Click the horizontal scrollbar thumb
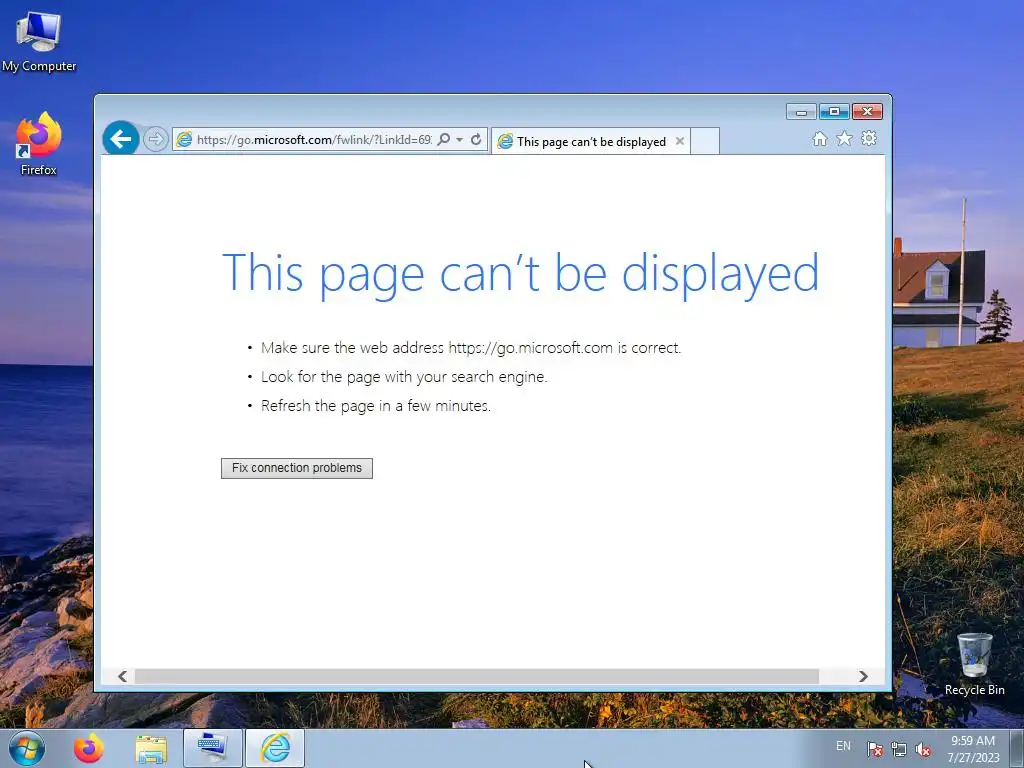This screenshot has width=1024, height=768. (477, 676)
